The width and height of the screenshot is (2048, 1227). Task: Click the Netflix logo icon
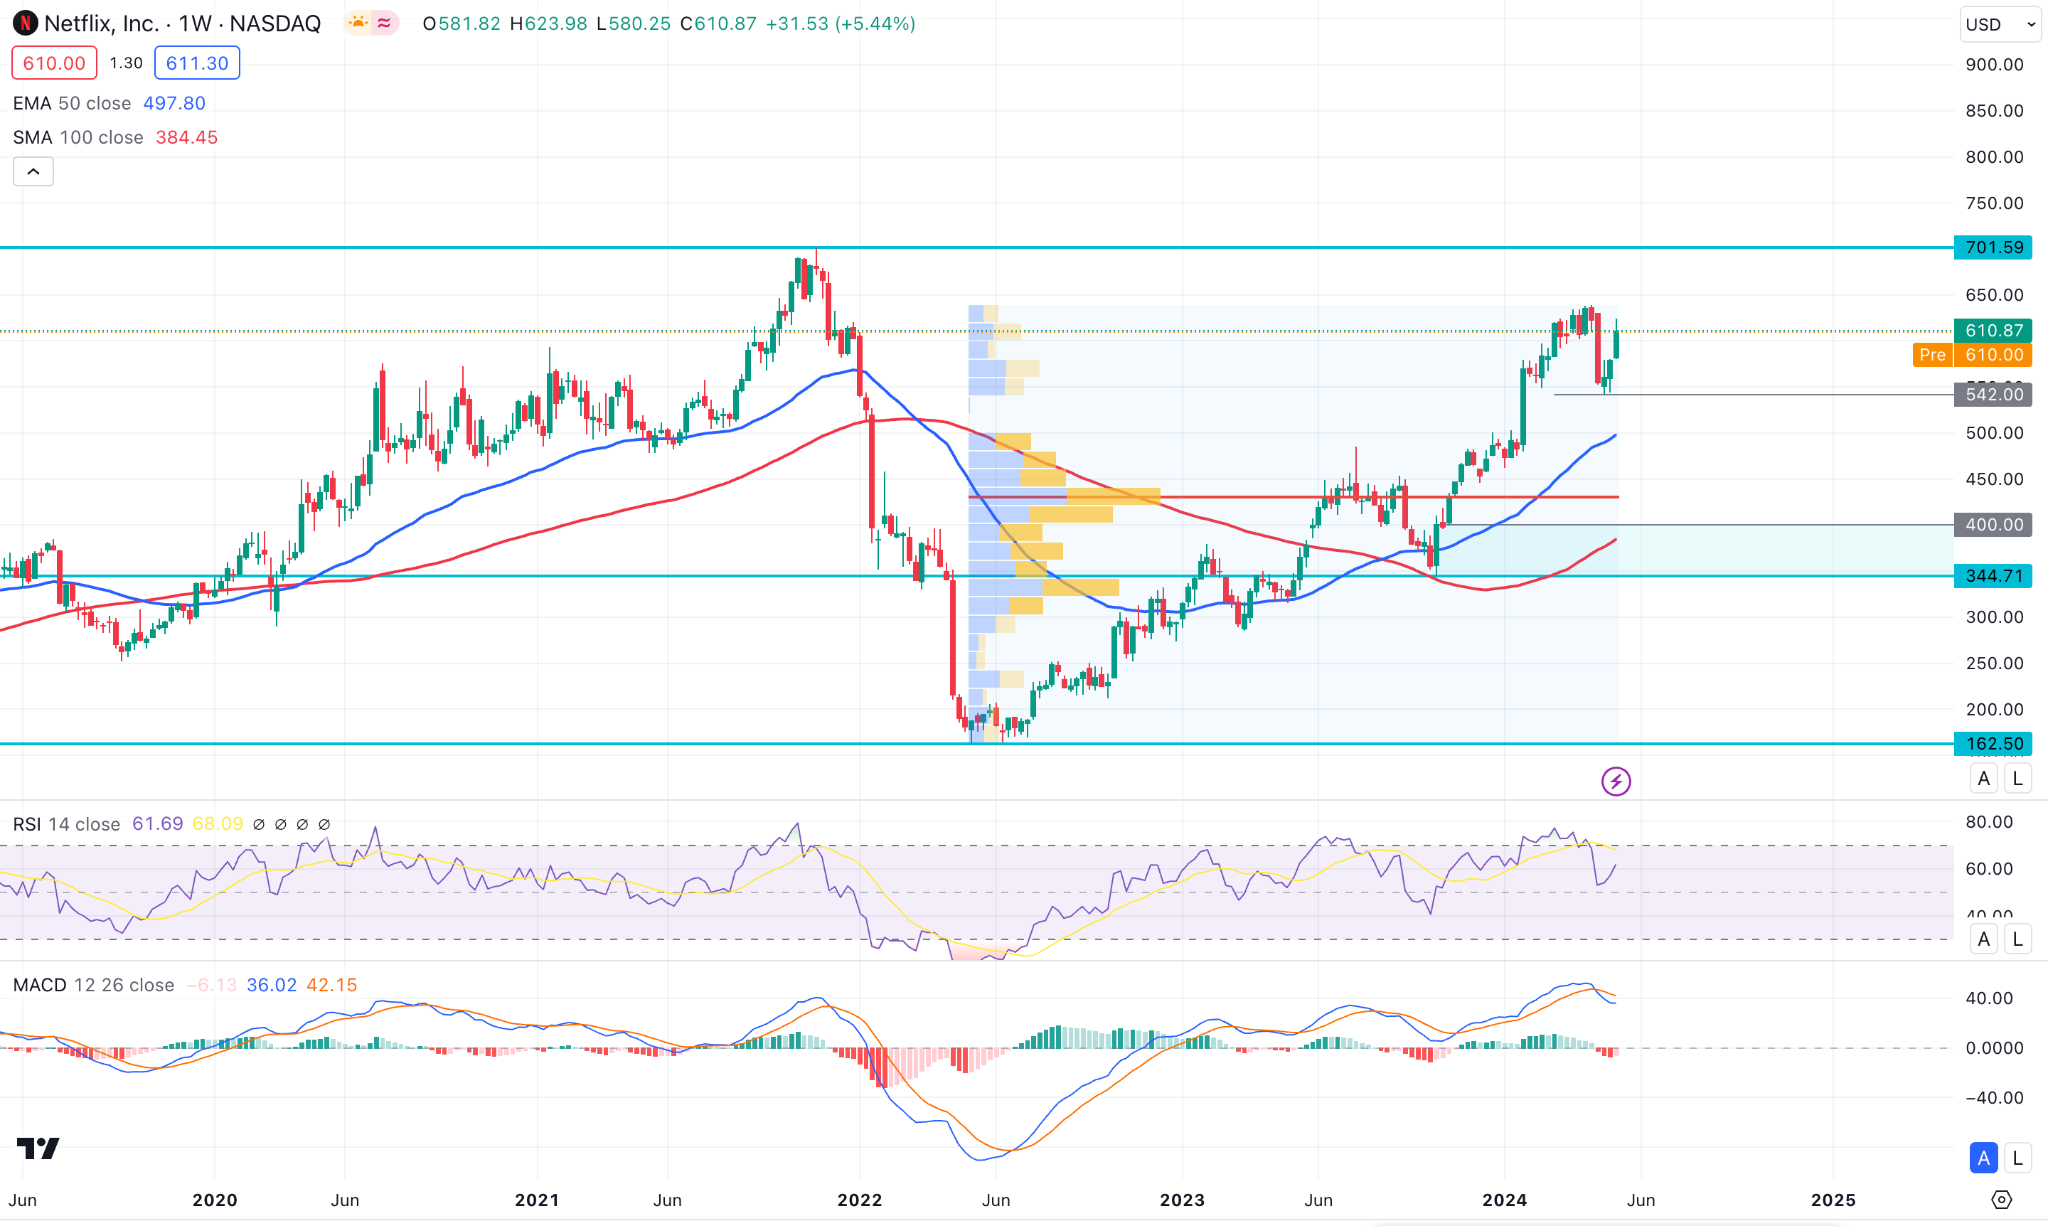pos(25,23)
